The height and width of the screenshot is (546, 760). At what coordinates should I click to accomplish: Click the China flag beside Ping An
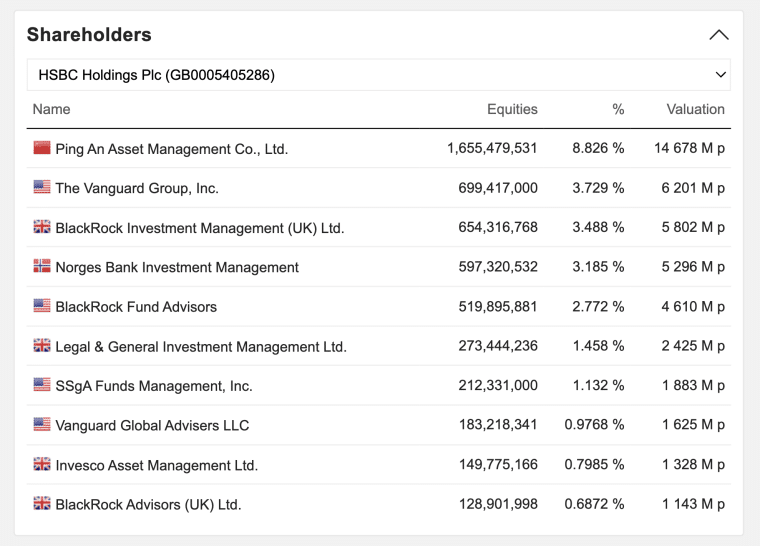(x=42, y=147)
